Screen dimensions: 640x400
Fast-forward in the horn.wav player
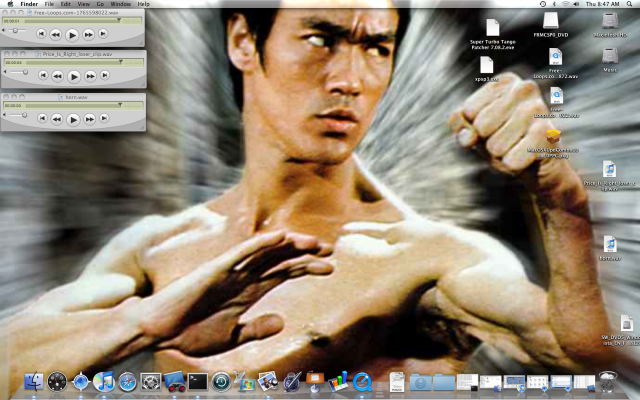click(x=89, y=119)
